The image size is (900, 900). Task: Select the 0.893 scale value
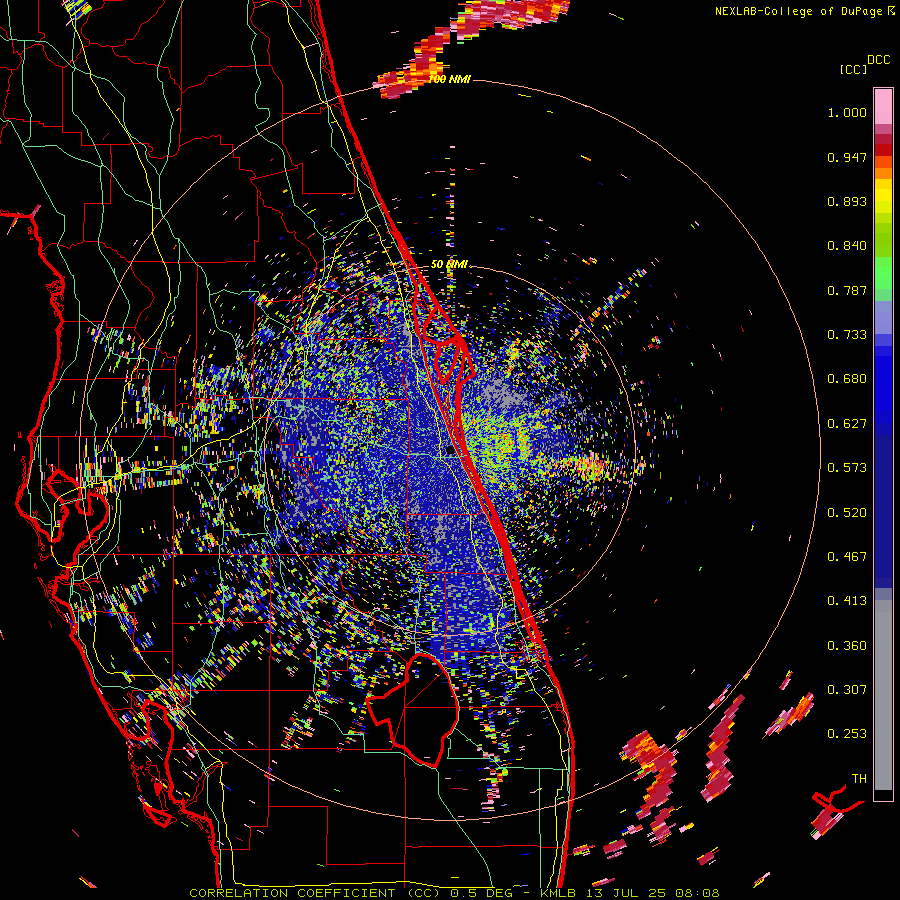pyautogui.click(x=847, y=201)
